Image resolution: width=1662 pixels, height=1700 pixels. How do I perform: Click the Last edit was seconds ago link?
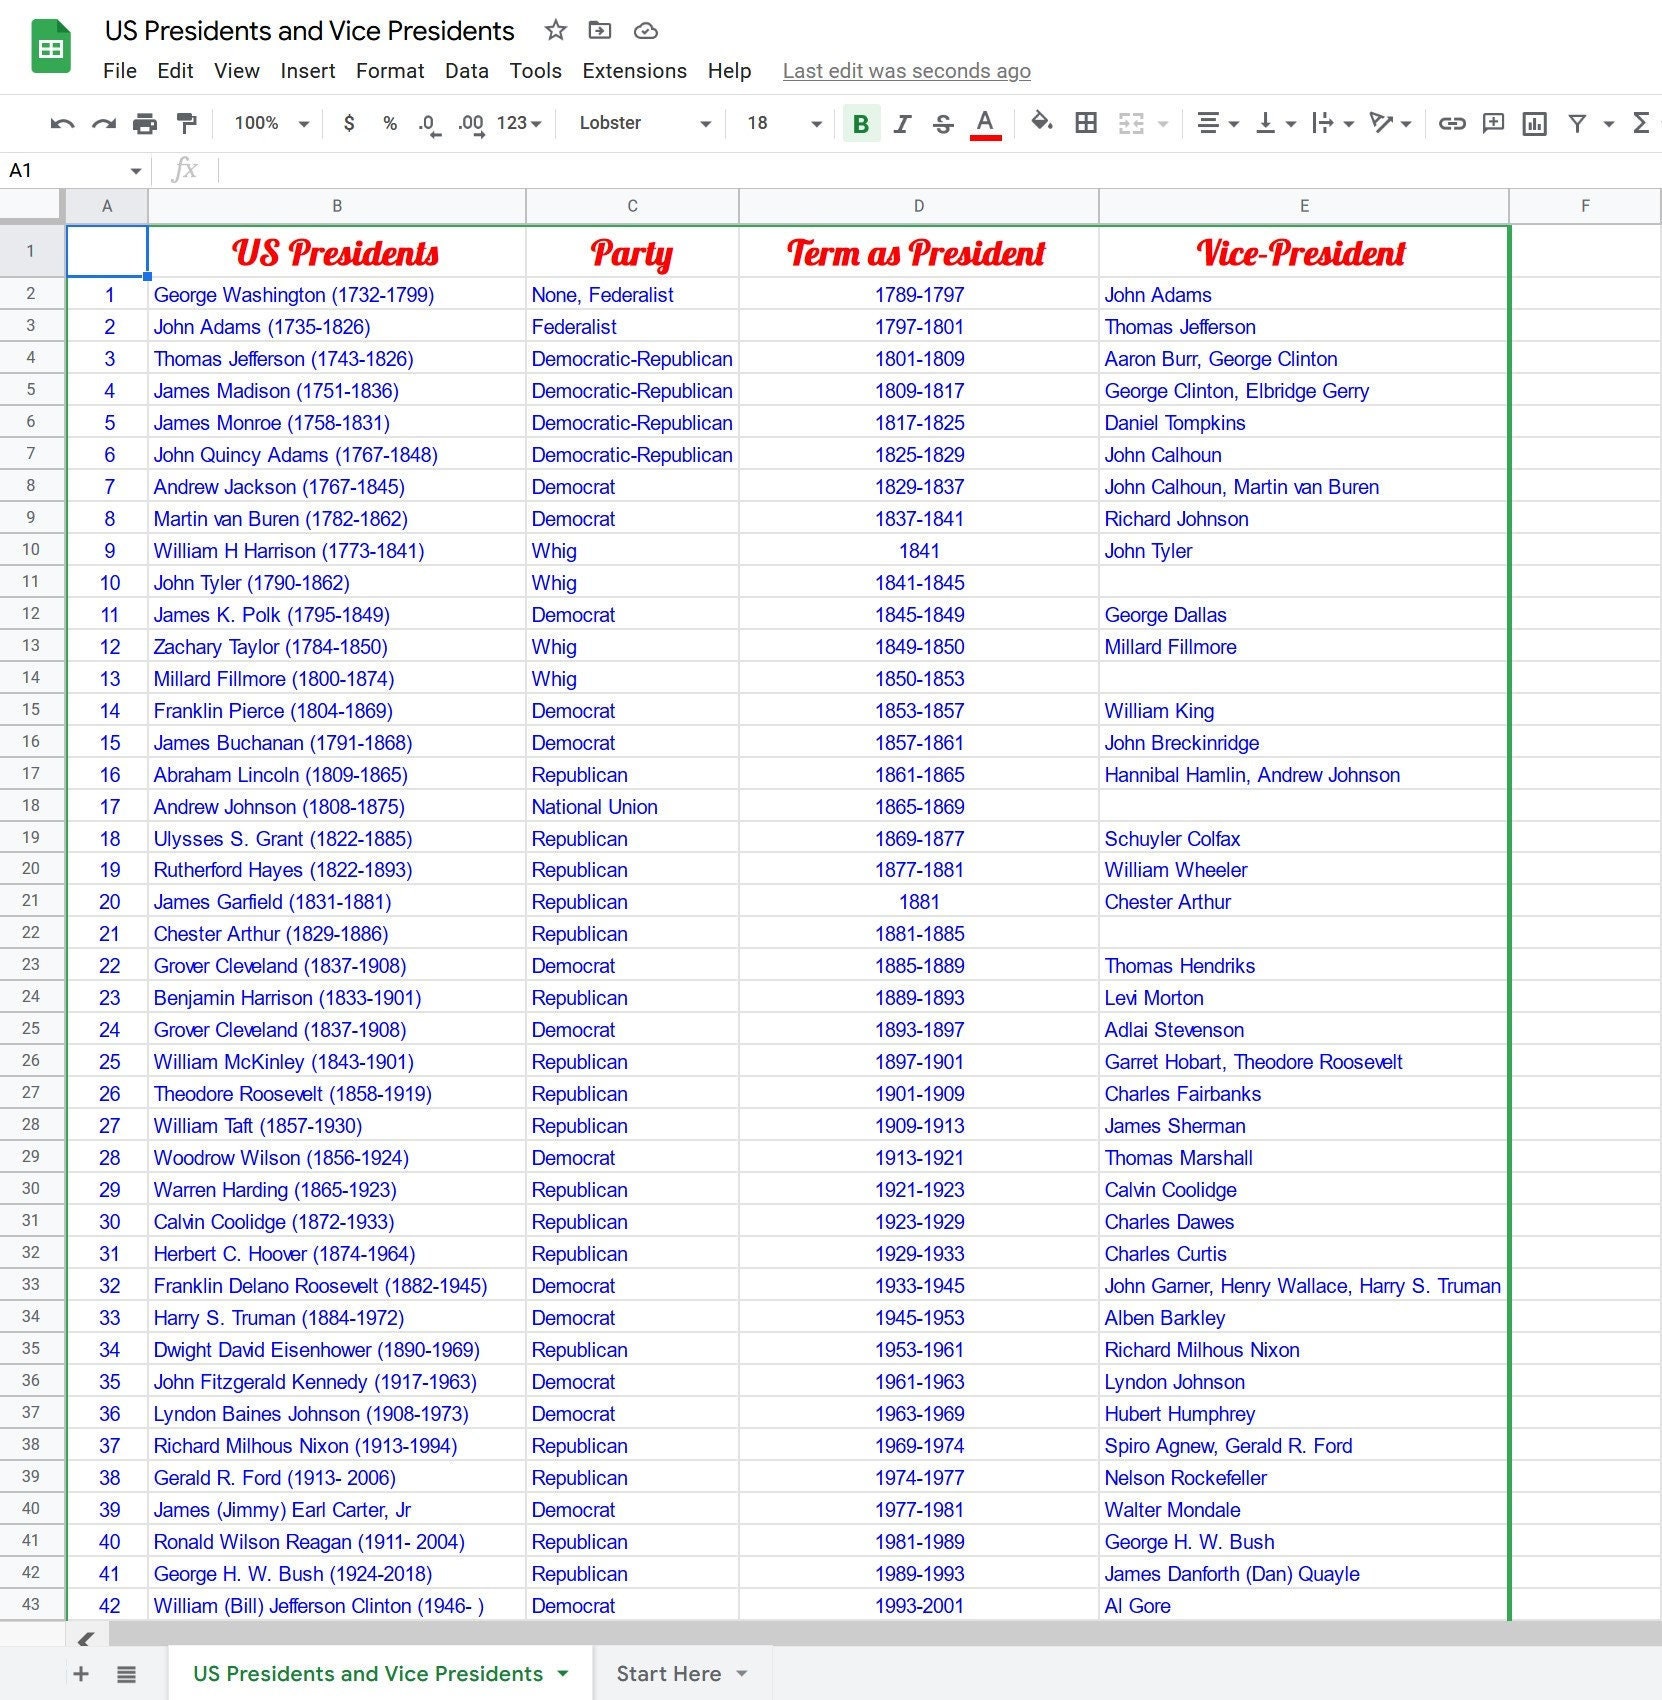pos(906,70)
